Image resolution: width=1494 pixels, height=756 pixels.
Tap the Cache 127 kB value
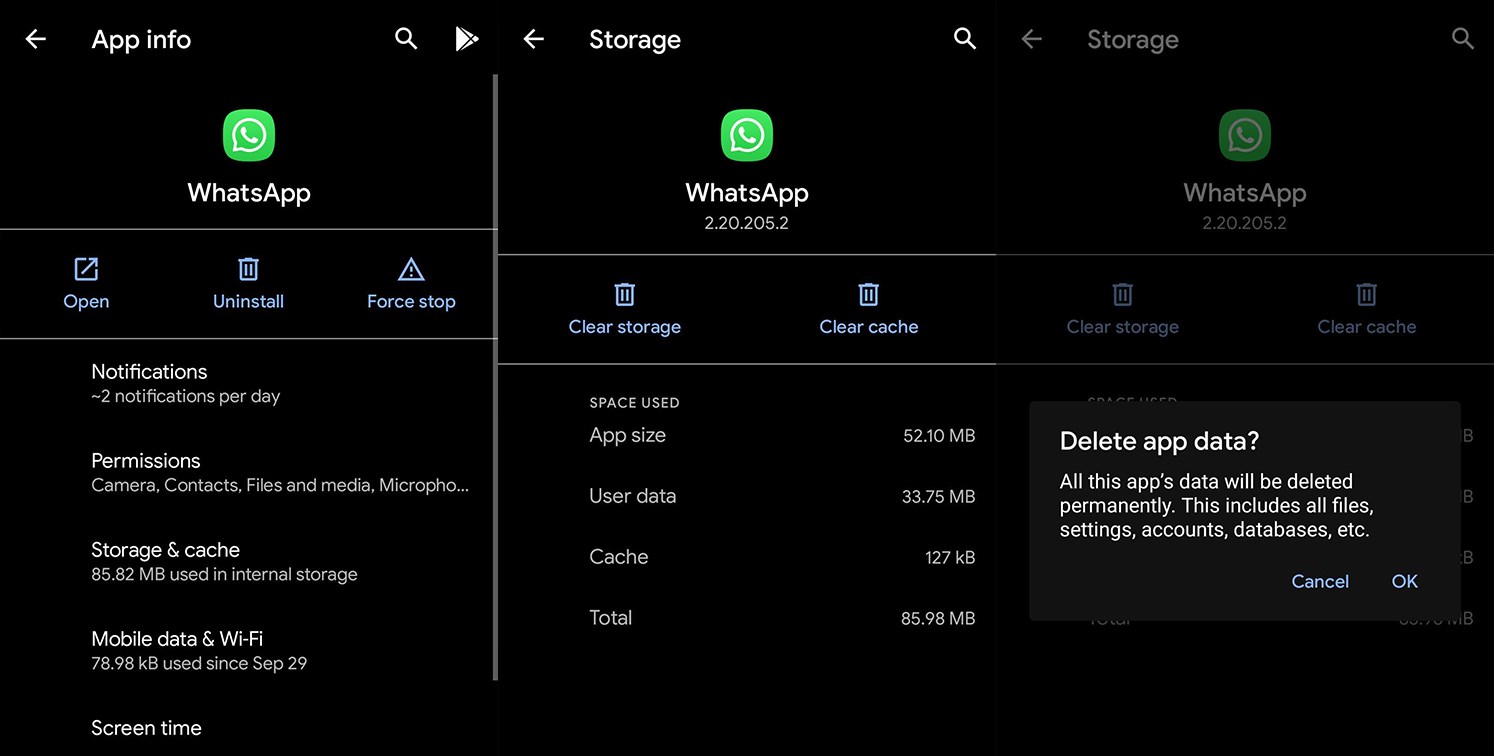[x=950, y=557]
